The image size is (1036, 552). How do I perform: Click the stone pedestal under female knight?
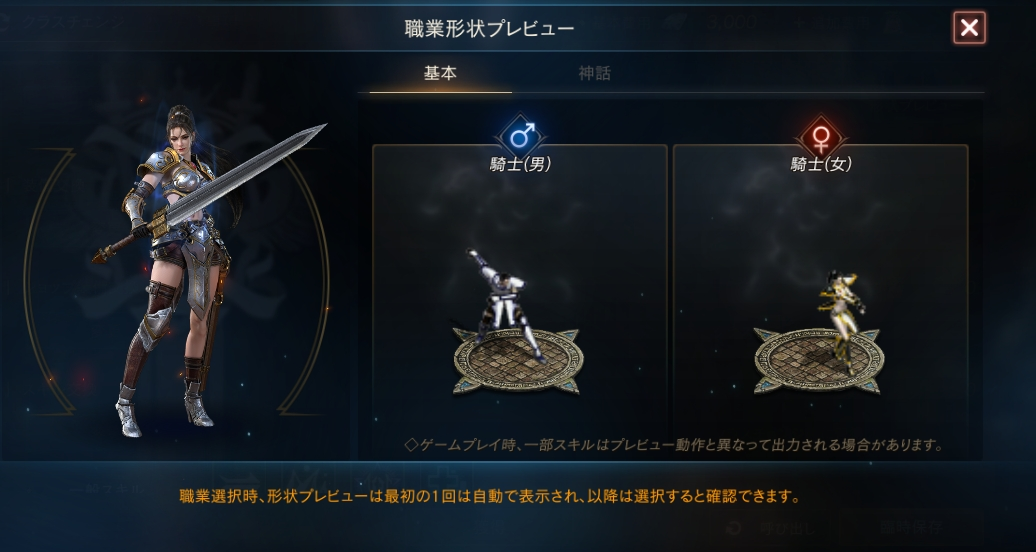coord(819,361)
